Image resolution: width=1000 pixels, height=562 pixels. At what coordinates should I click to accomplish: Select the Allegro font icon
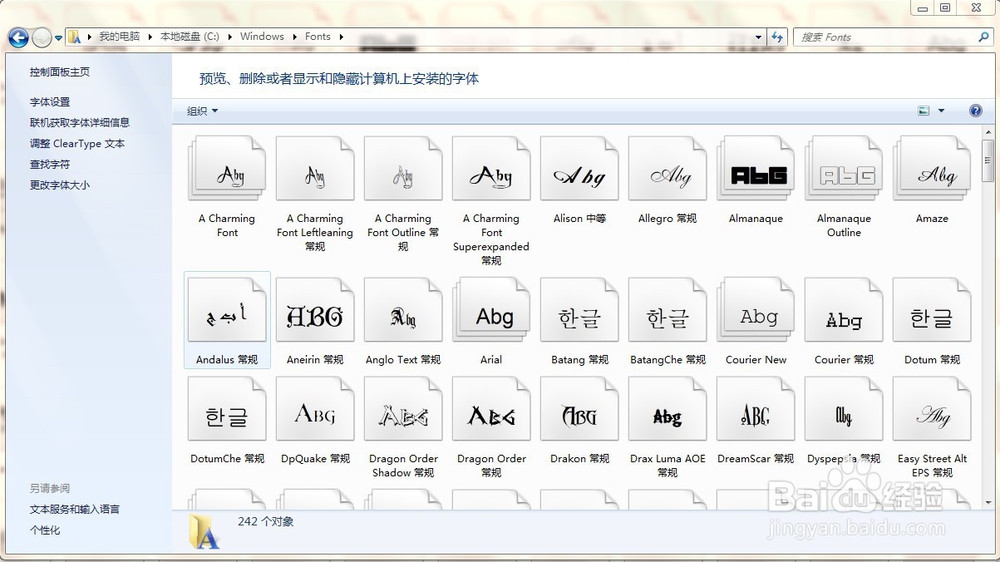tap(667, 169)
